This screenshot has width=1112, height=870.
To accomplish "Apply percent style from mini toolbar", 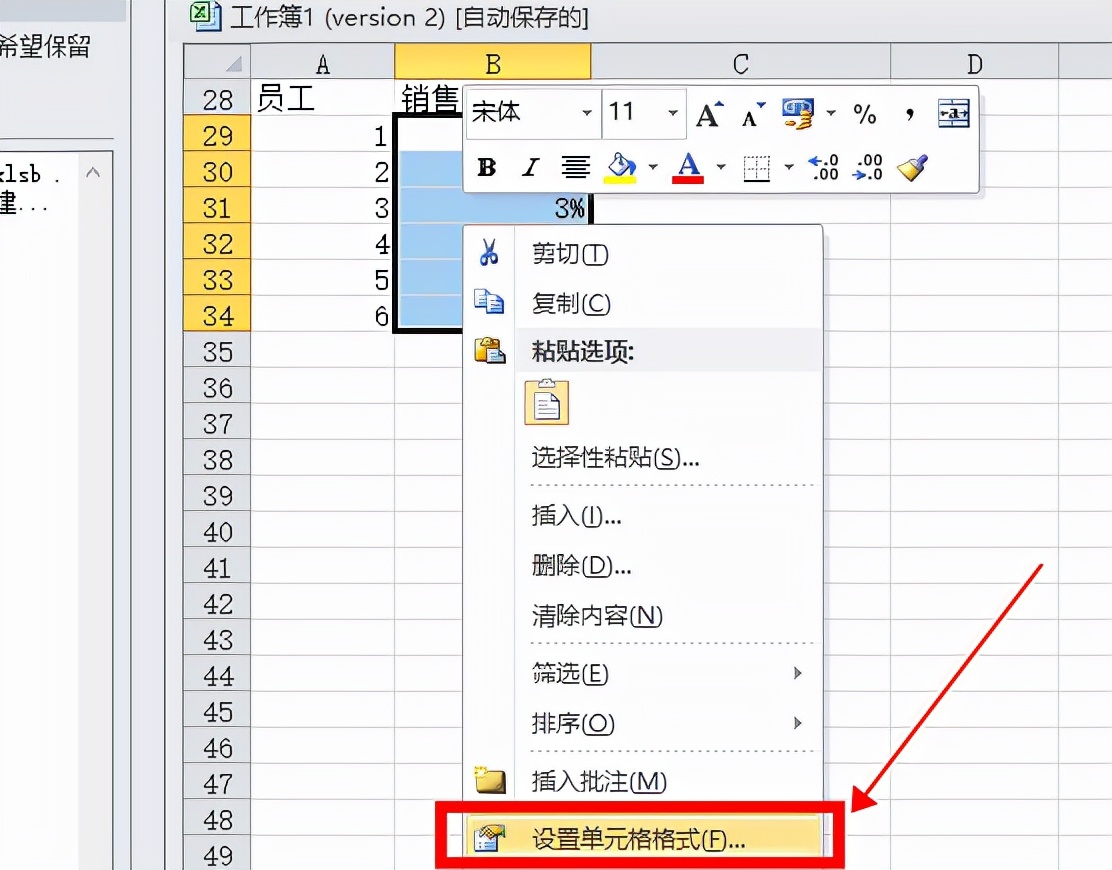I will click(864, 113).
